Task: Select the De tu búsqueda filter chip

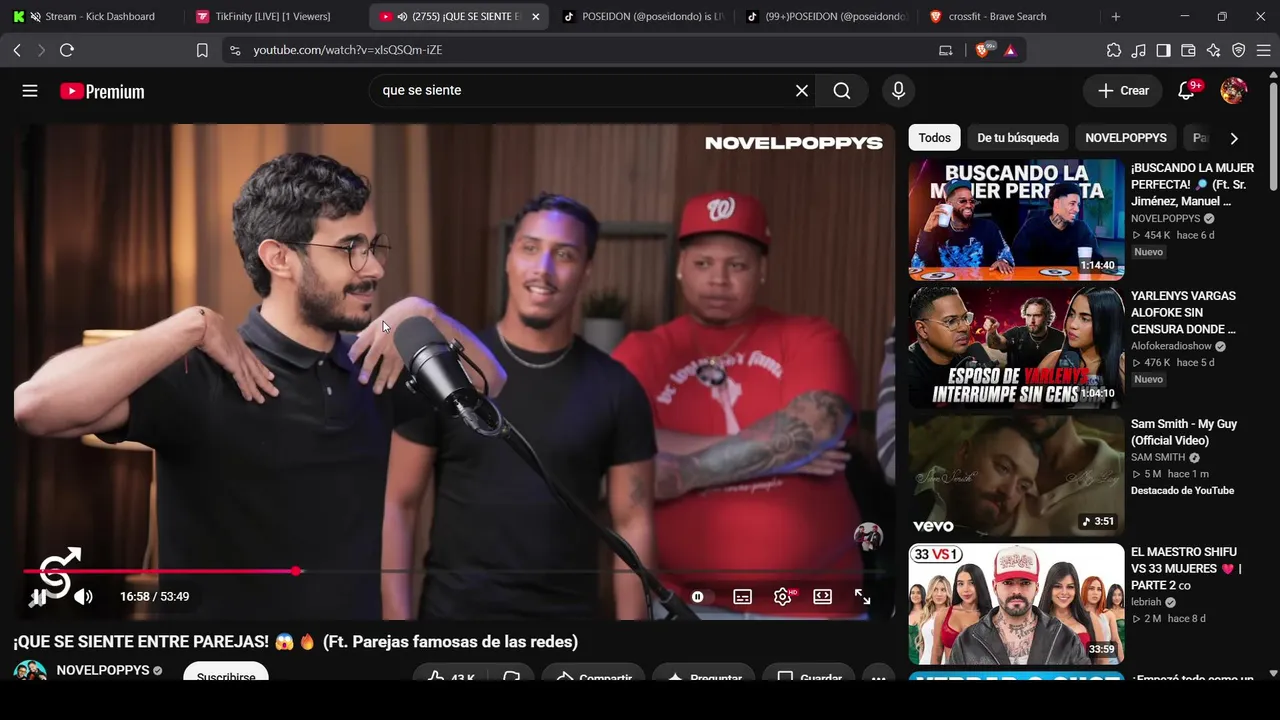Action: (x=1018, y=138)
